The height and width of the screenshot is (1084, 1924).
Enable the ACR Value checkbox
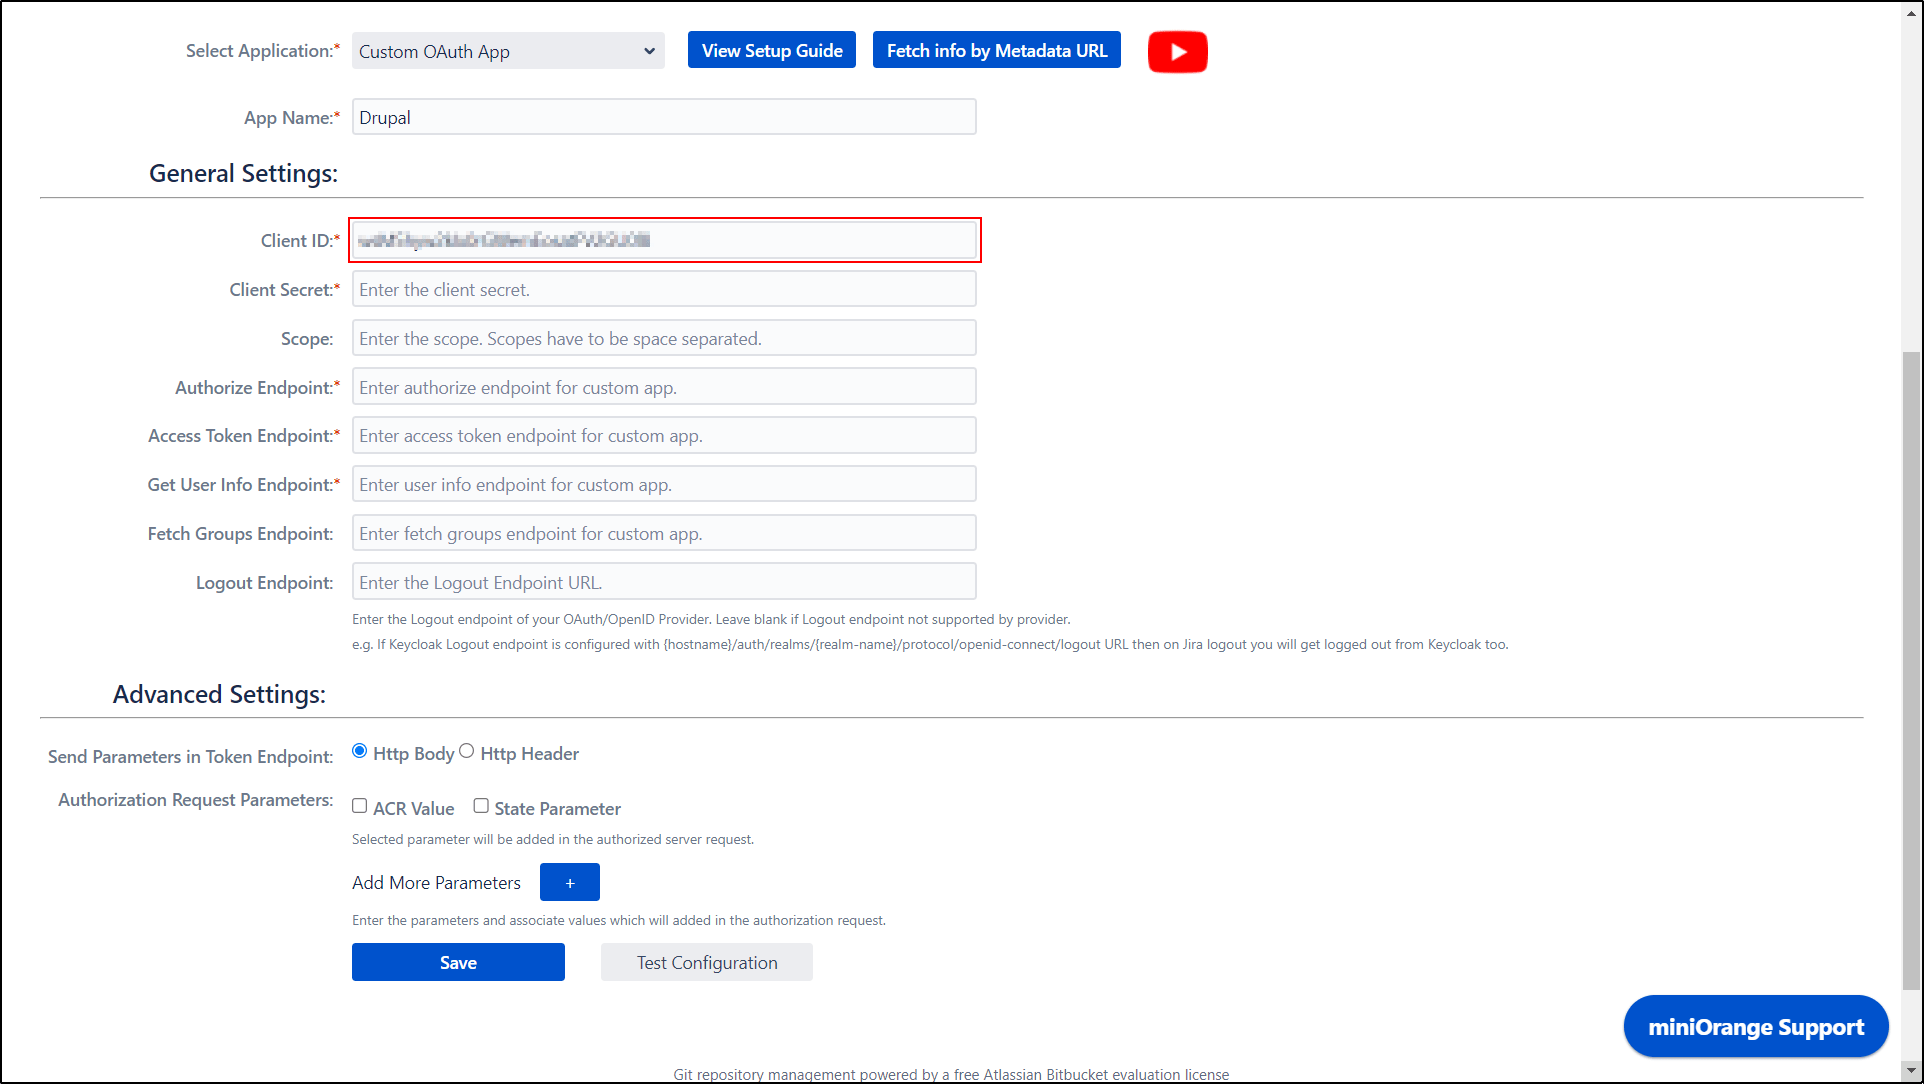[359, 805]
